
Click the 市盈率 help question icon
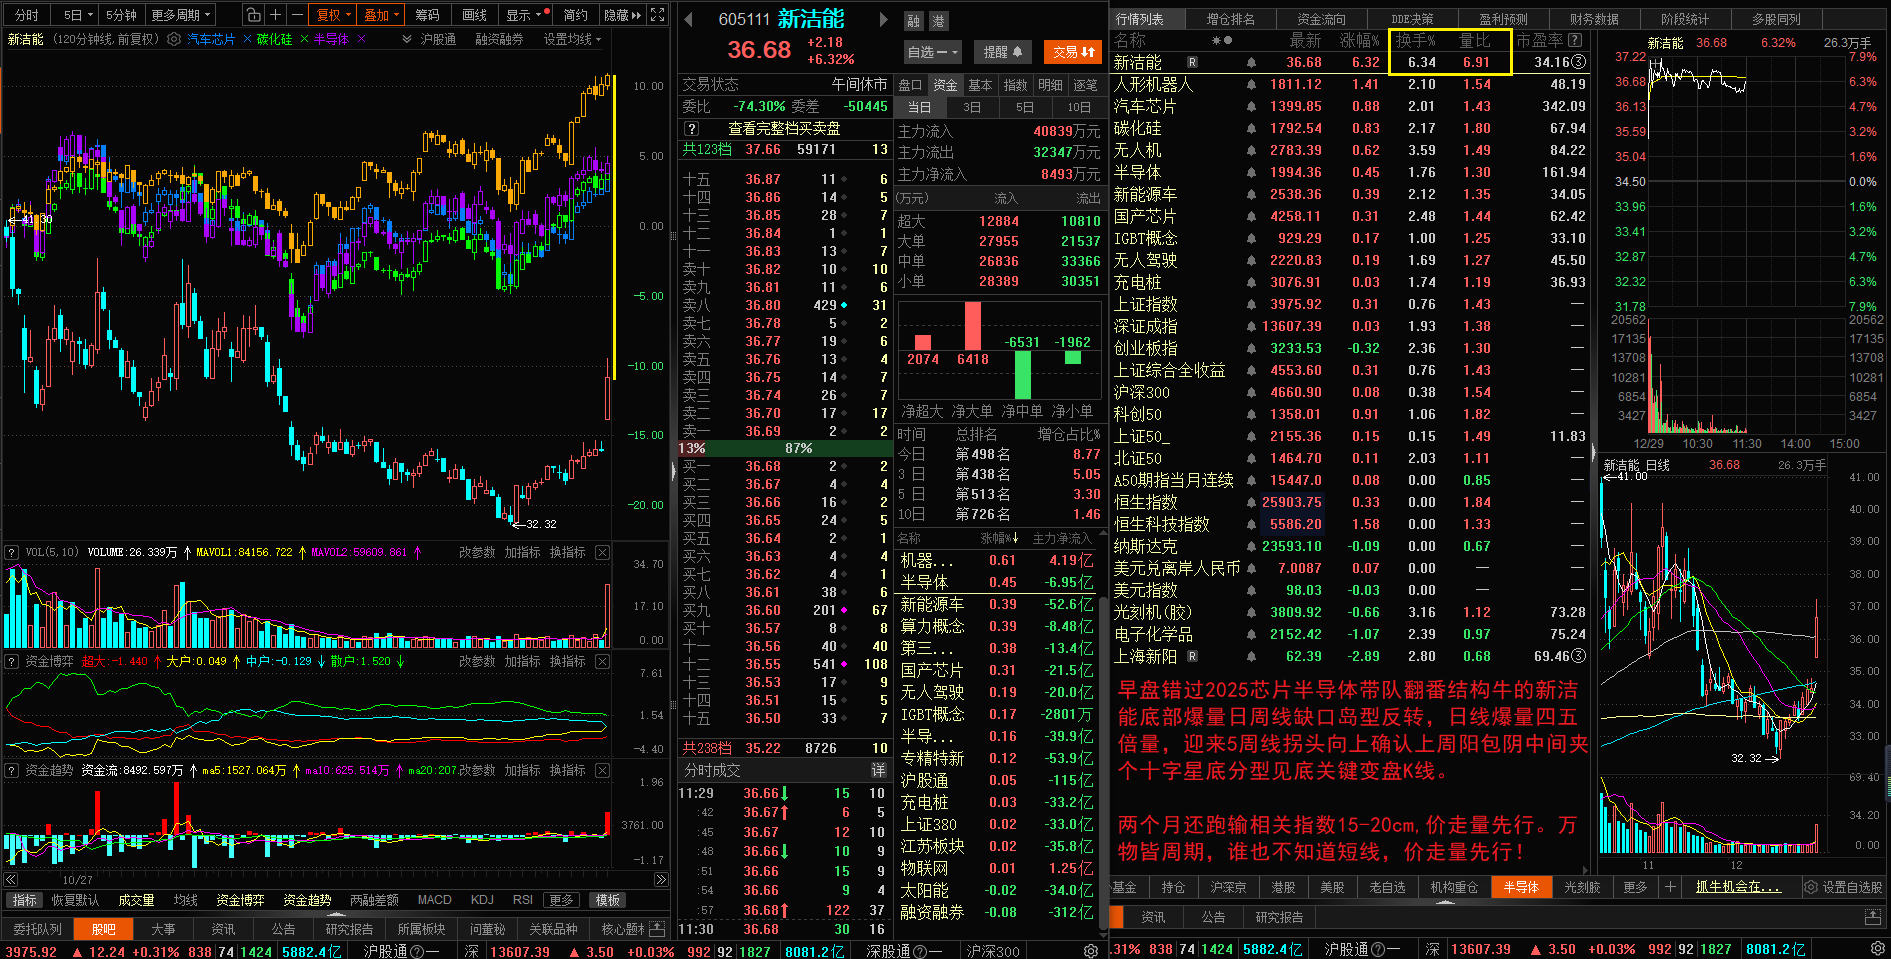click(1575, 40)
